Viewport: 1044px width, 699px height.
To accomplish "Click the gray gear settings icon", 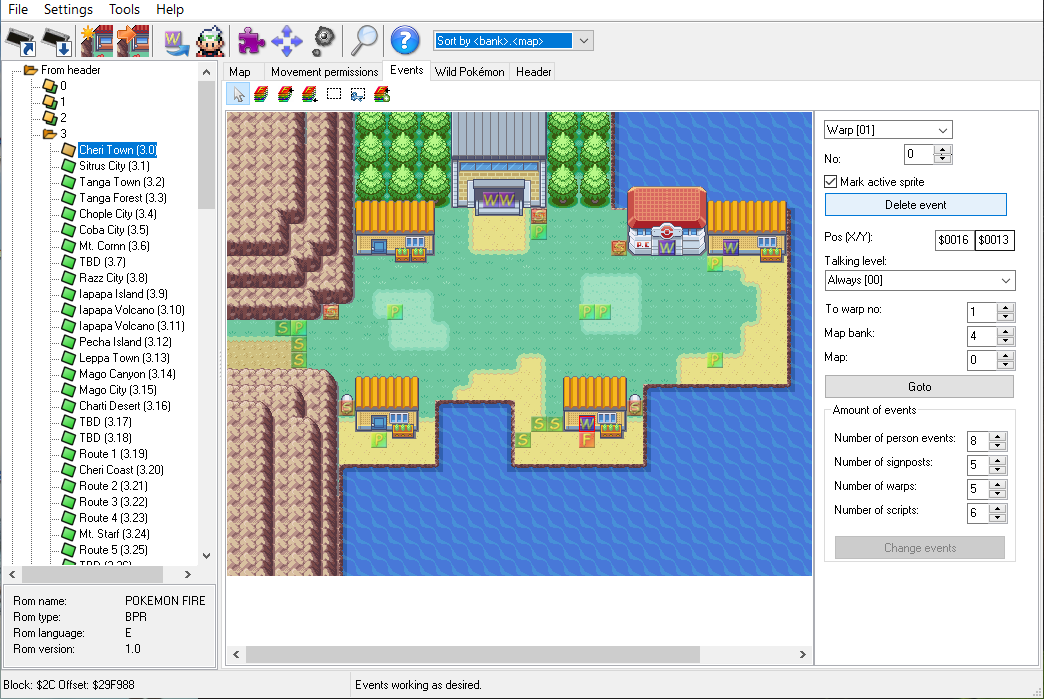I will 324,41.
